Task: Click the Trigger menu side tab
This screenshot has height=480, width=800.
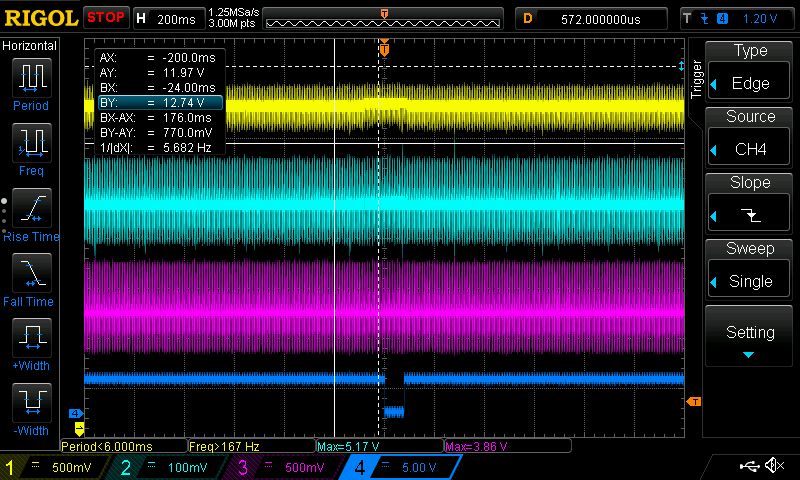Action: point(696,79)
